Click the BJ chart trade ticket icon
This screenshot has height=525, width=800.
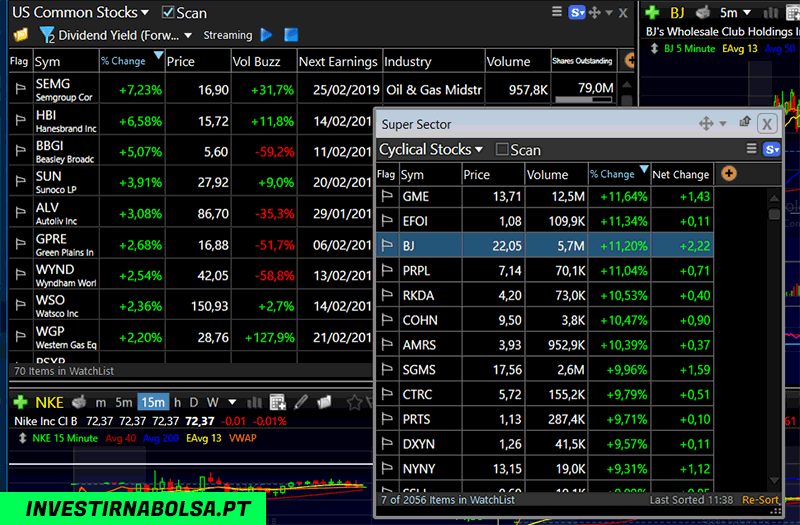703,12
